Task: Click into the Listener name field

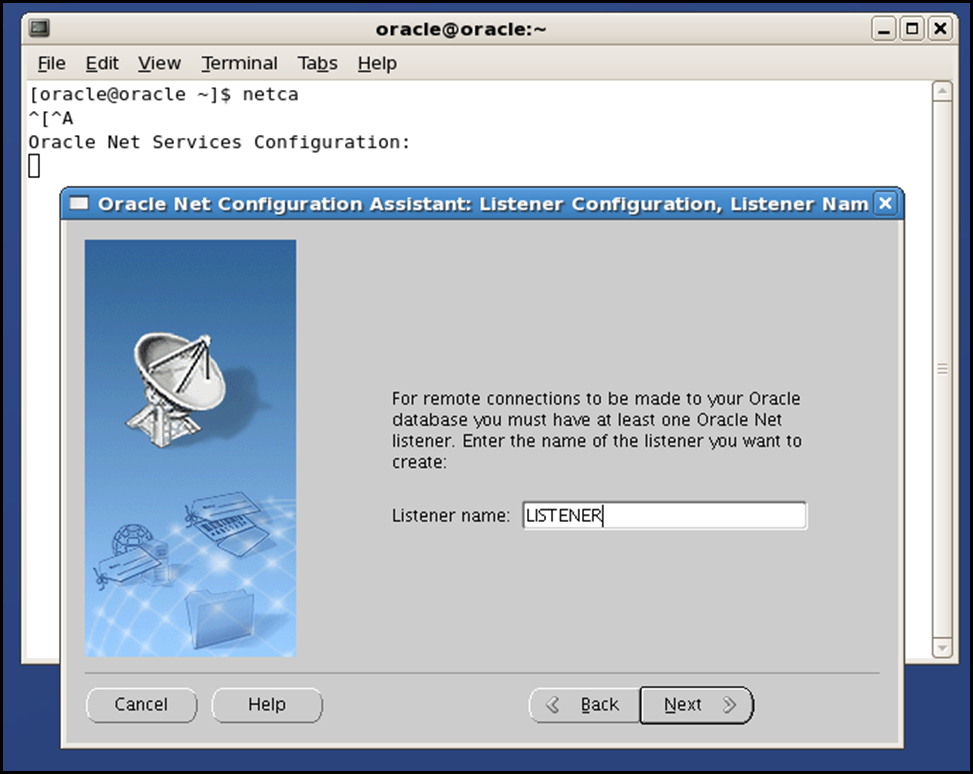Action: pyautogui.click(x=665, y=515)
